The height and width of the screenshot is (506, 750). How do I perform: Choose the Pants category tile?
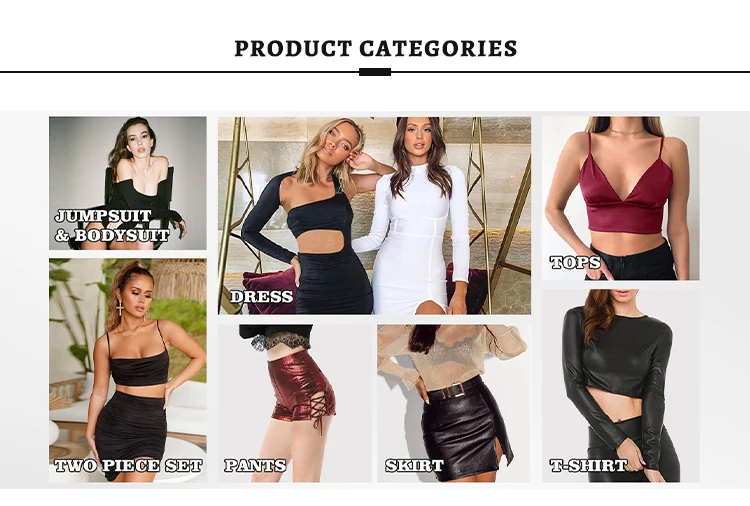[295, 403]
